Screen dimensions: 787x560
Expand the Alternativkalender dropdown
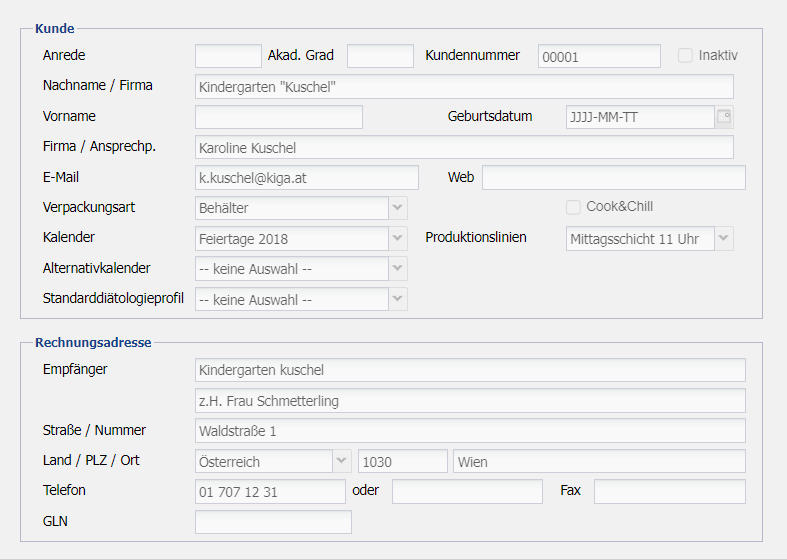398,268
